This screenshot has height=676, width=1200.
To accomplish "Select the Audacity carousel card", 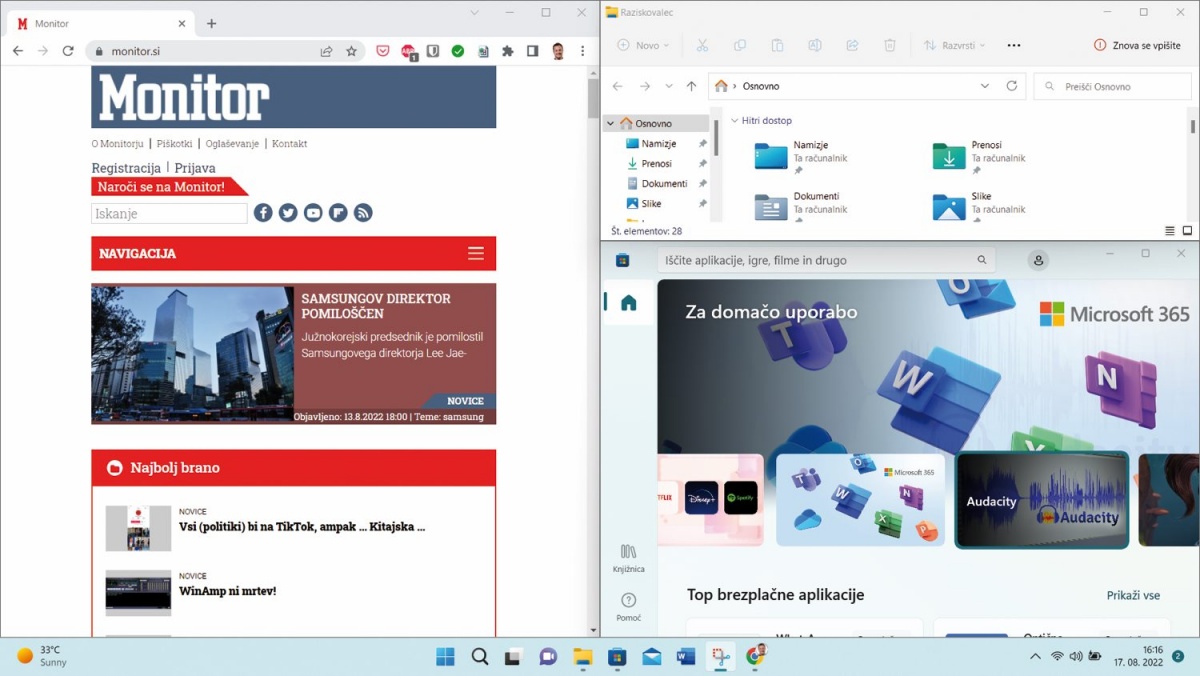I will (1042, 500).
